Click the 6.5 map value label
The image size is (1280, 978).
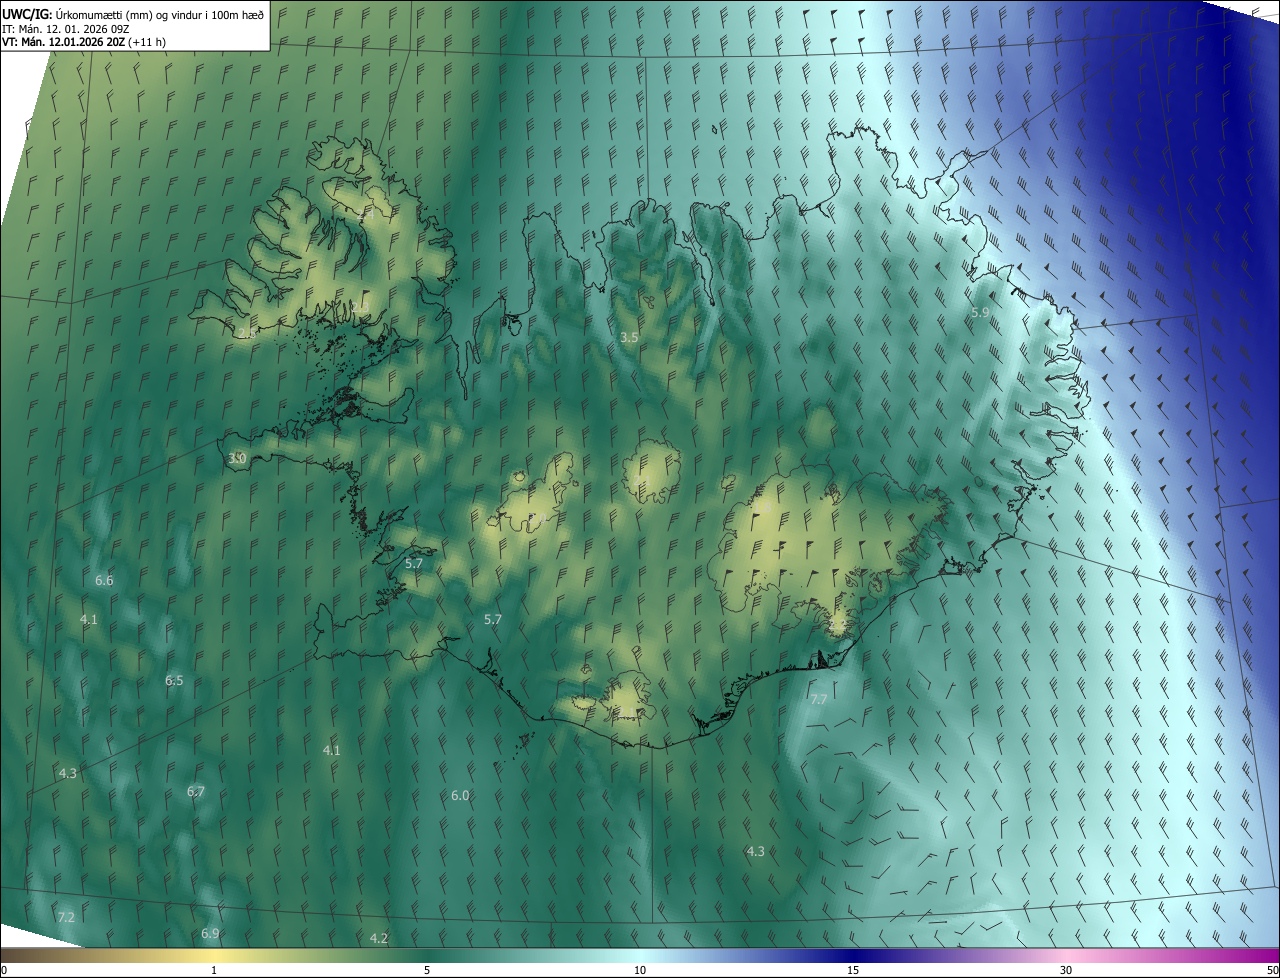174,680
